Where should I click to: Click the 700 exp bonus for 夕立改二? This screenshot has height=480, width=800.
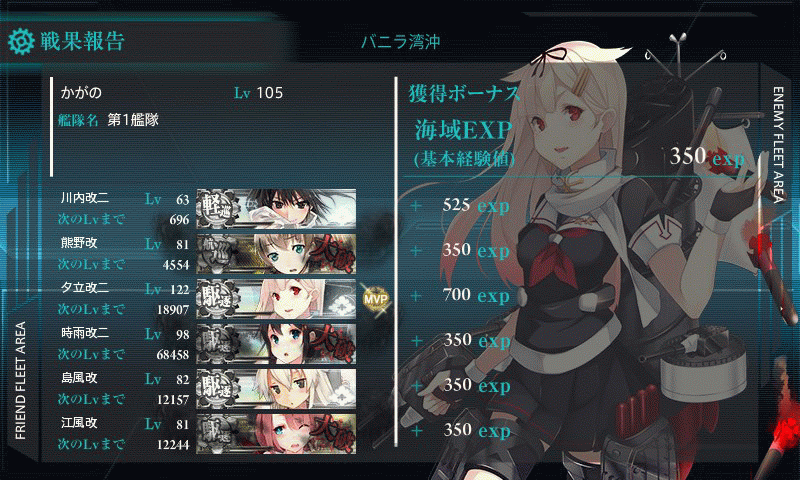click(476, 295)
